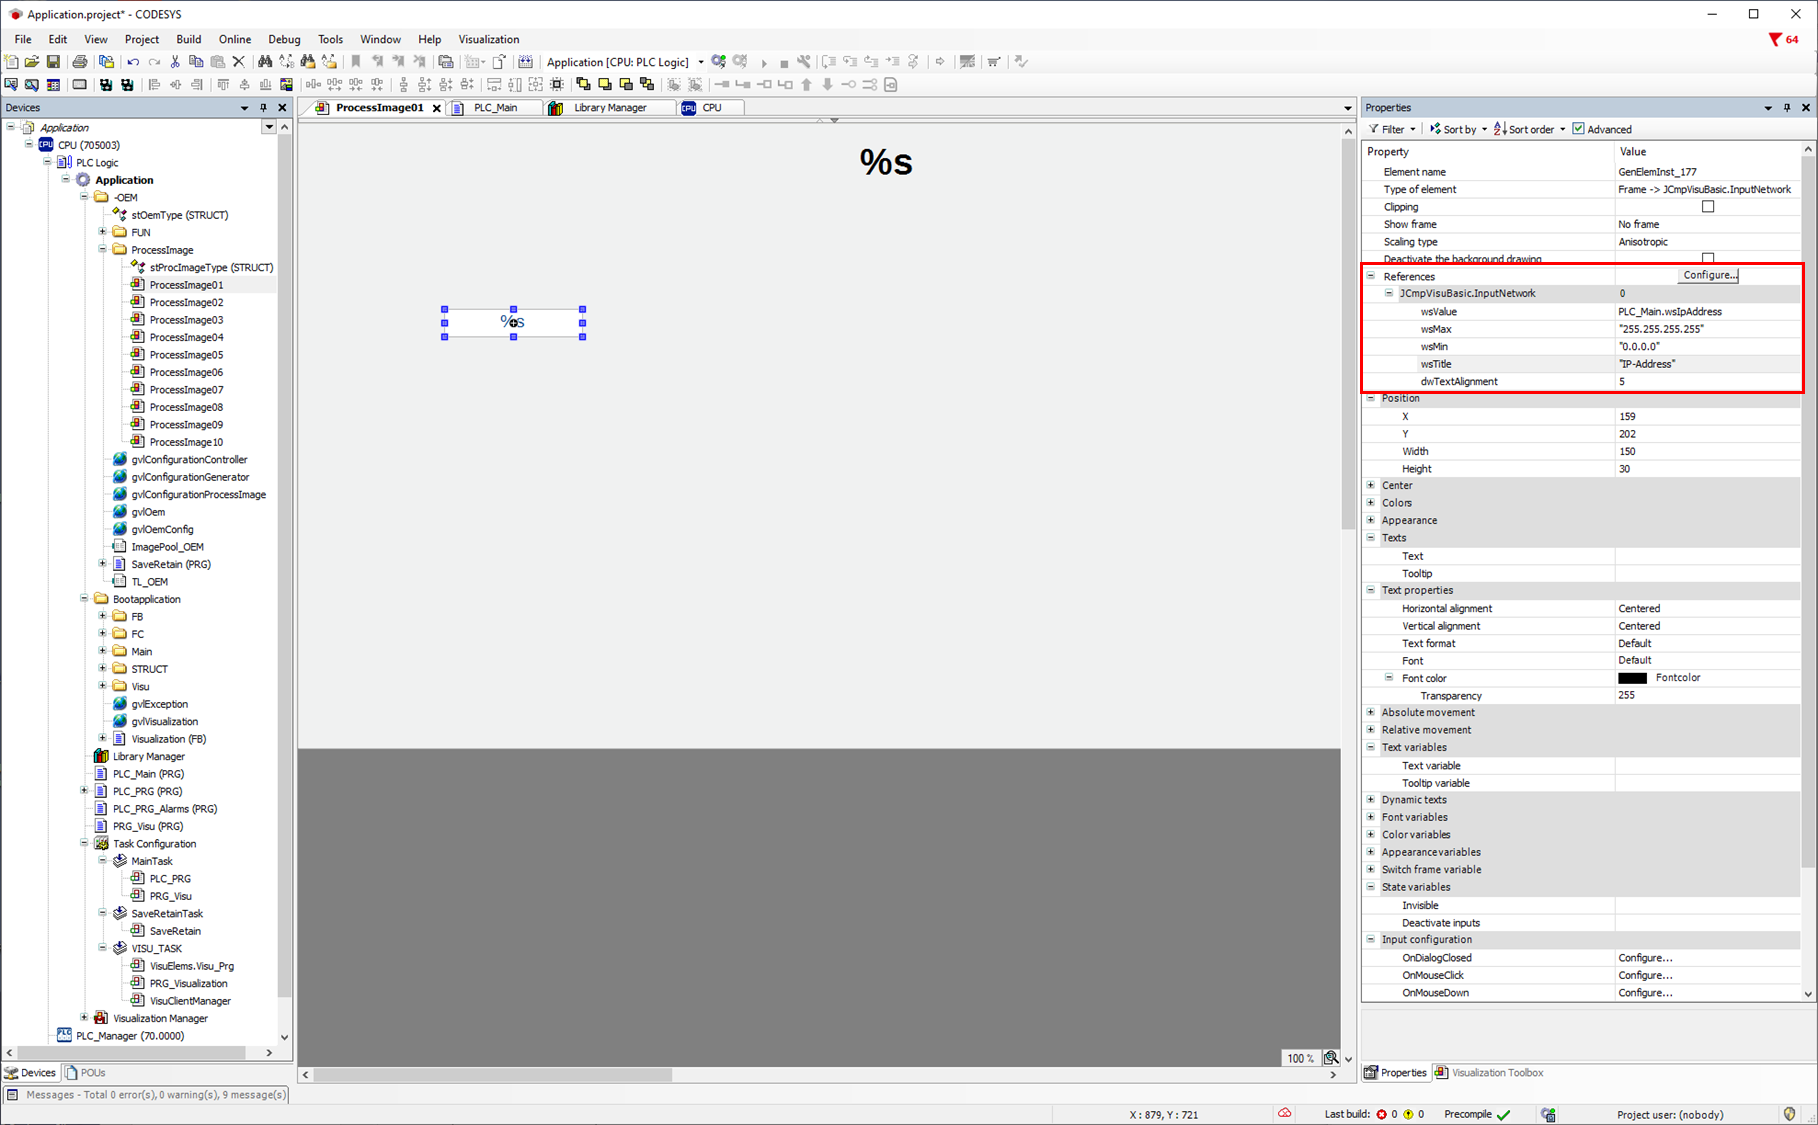Click the Save project icon in toolbar
Screen dimensions: 1818x1125
pos(53,62)
